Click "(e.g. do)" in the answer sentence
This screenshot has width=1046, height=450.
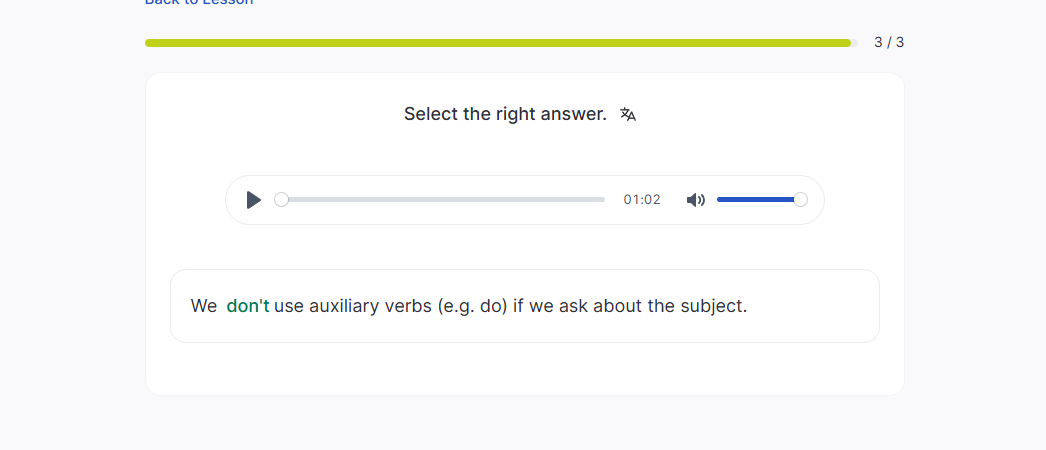tap(472, 306)
